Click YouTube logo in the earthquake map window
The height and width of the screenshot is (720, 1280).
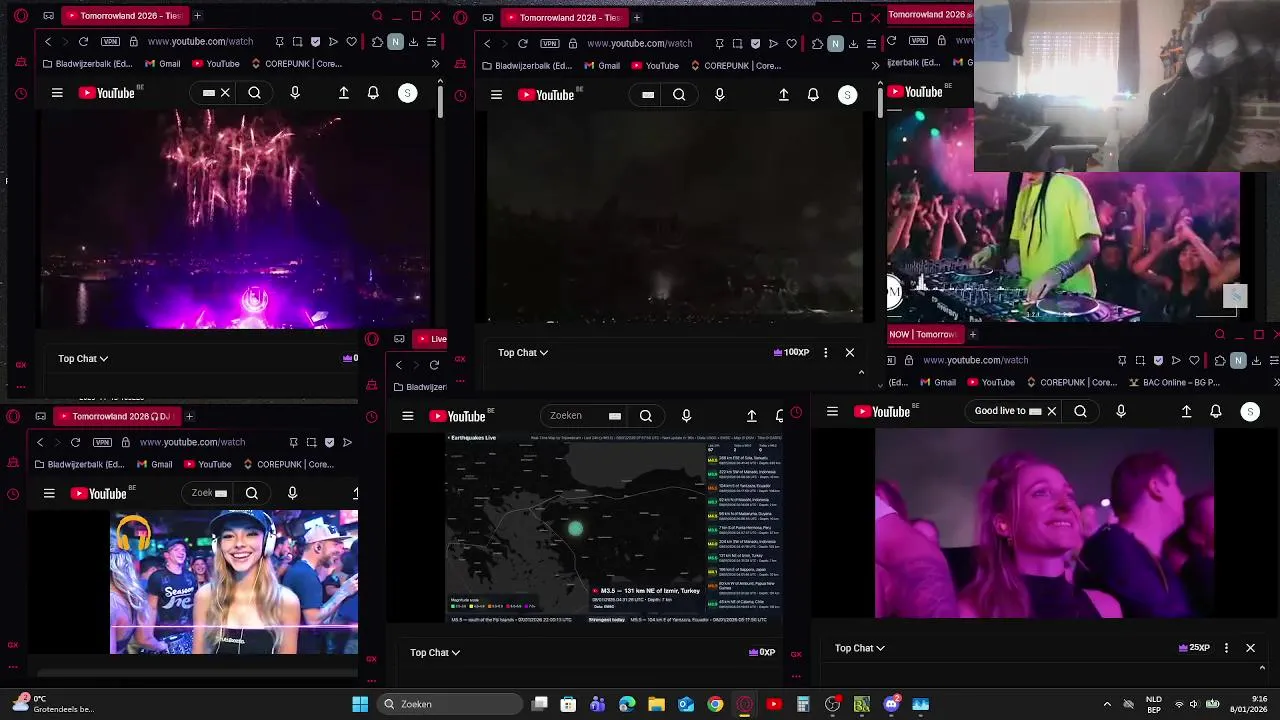pos(458,416)
